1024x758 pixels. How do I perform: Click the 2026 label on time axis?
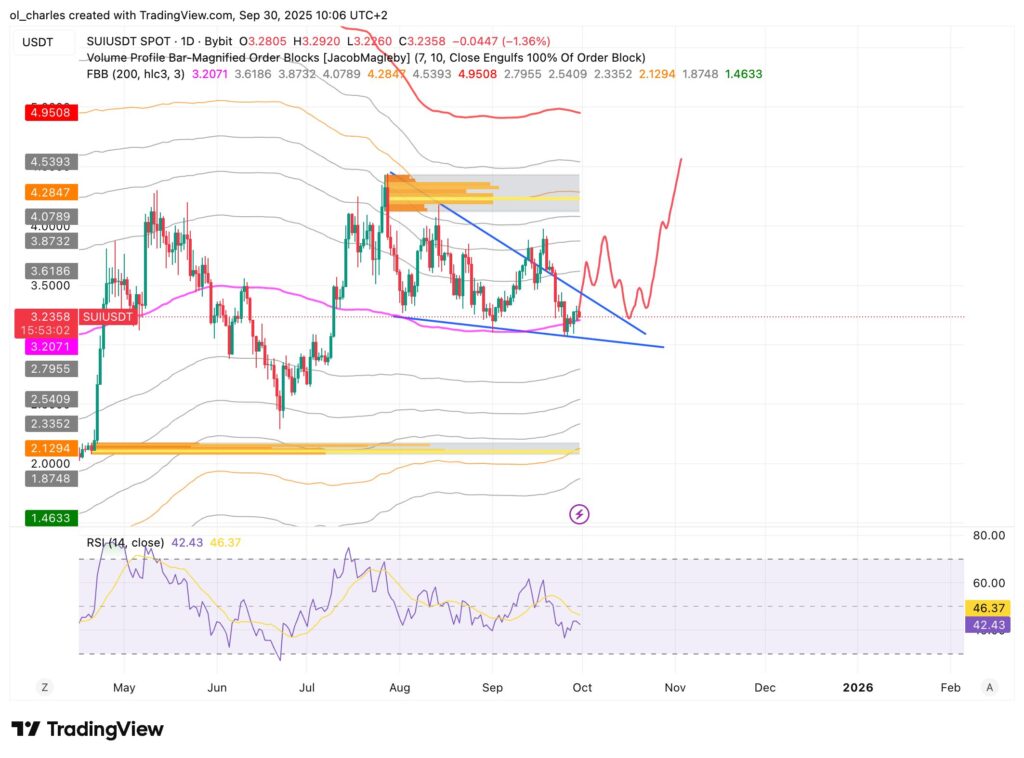[x=857, y=687]
